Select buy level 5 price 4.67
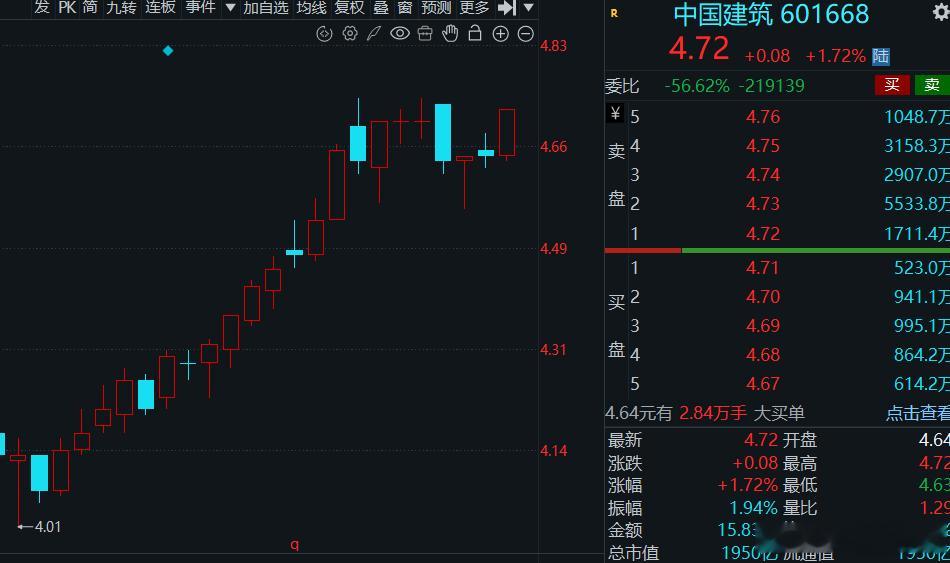This screenshot has height=563, width=950. [x=763, y=384]
